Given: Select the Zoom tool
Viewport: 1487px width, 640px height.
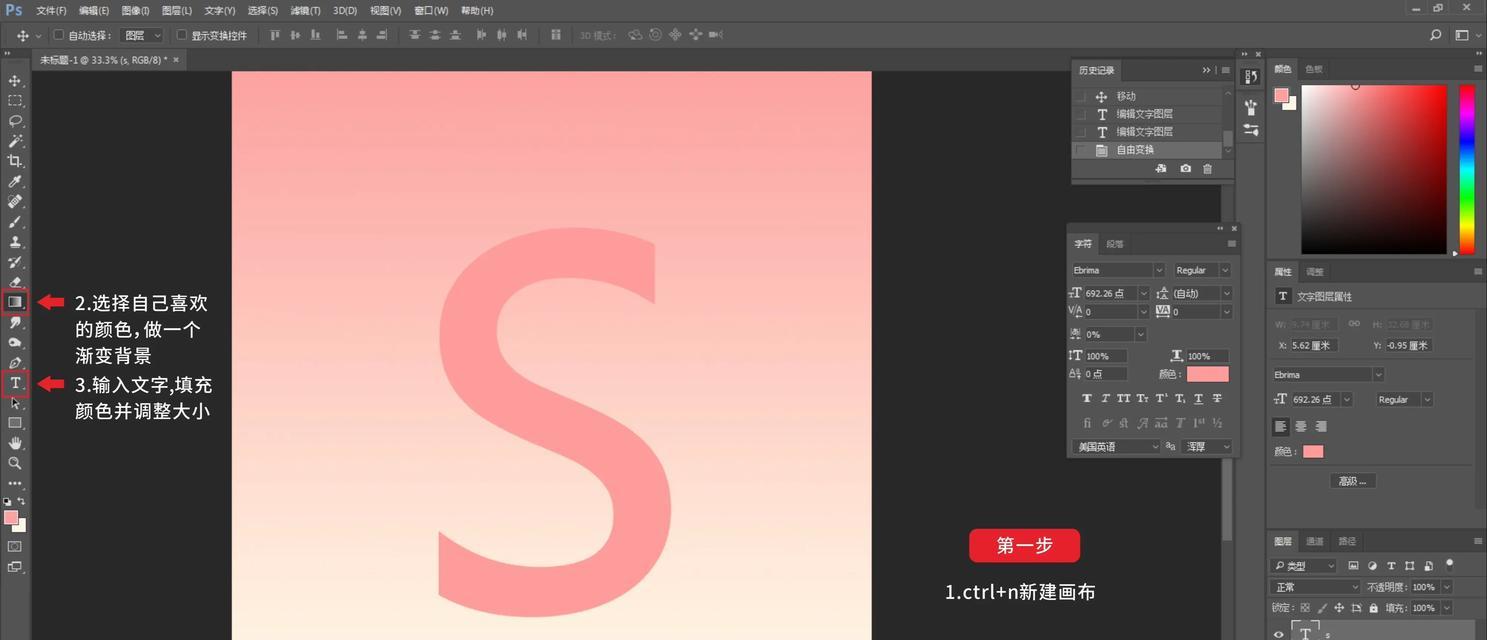Looking at the screenshot, I should (15, 463).
